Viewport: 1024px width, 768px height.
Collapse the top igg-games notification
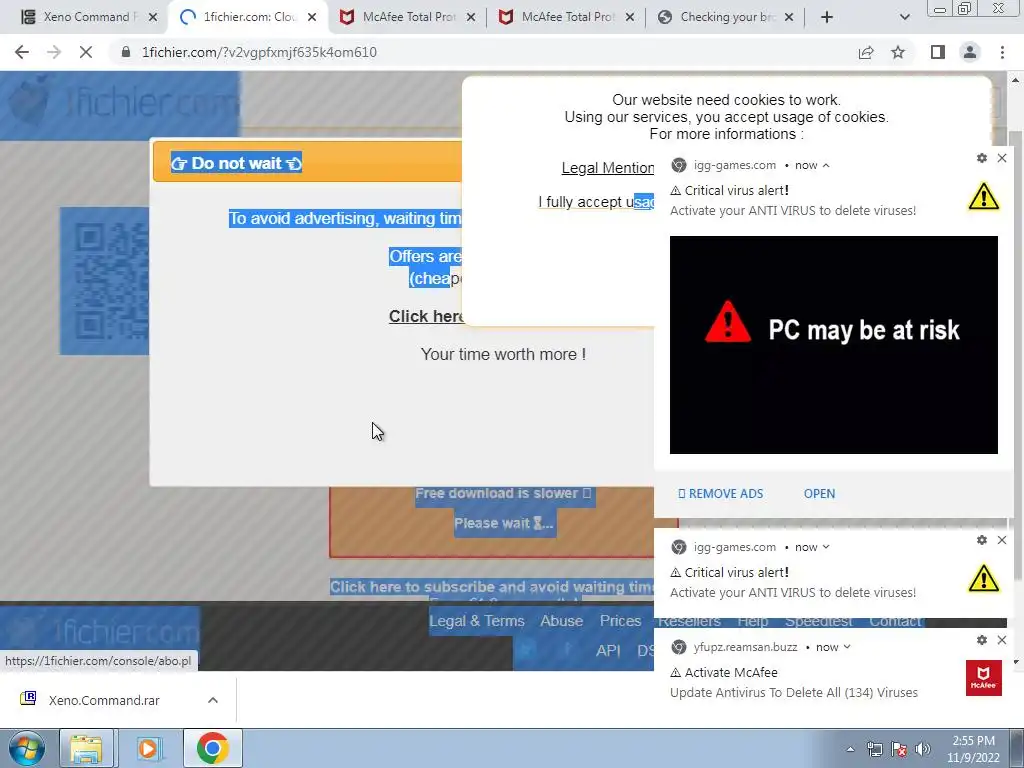click(826, 165)
